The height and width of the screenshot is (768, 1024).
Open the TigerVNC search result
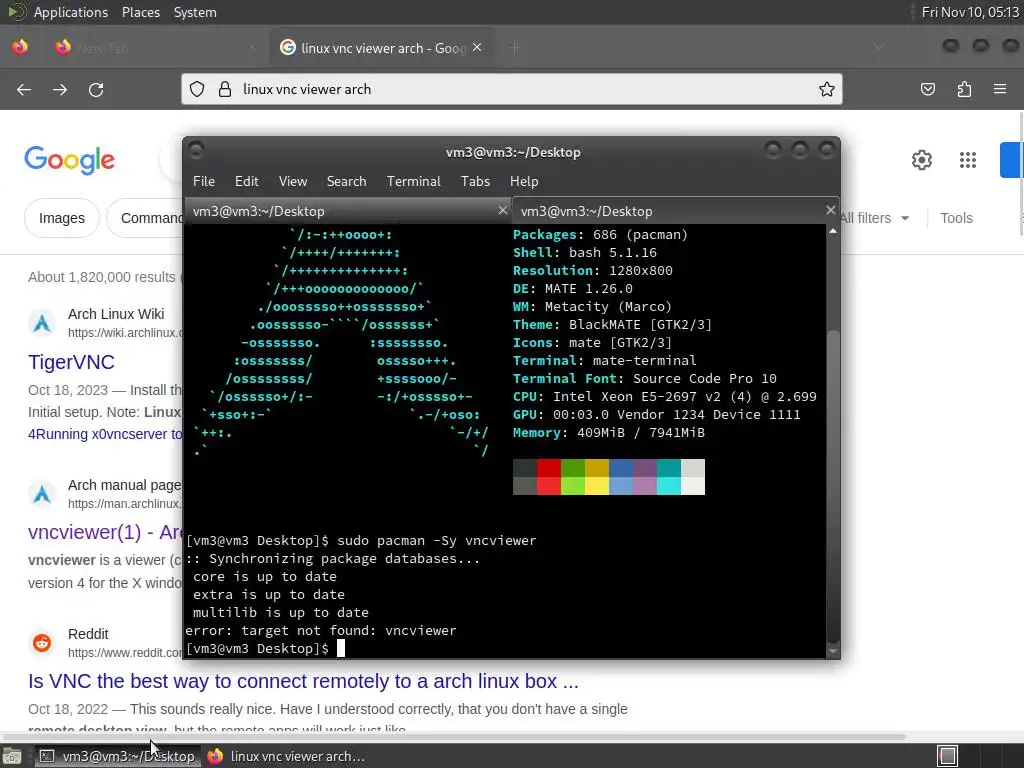pos(71,362)
